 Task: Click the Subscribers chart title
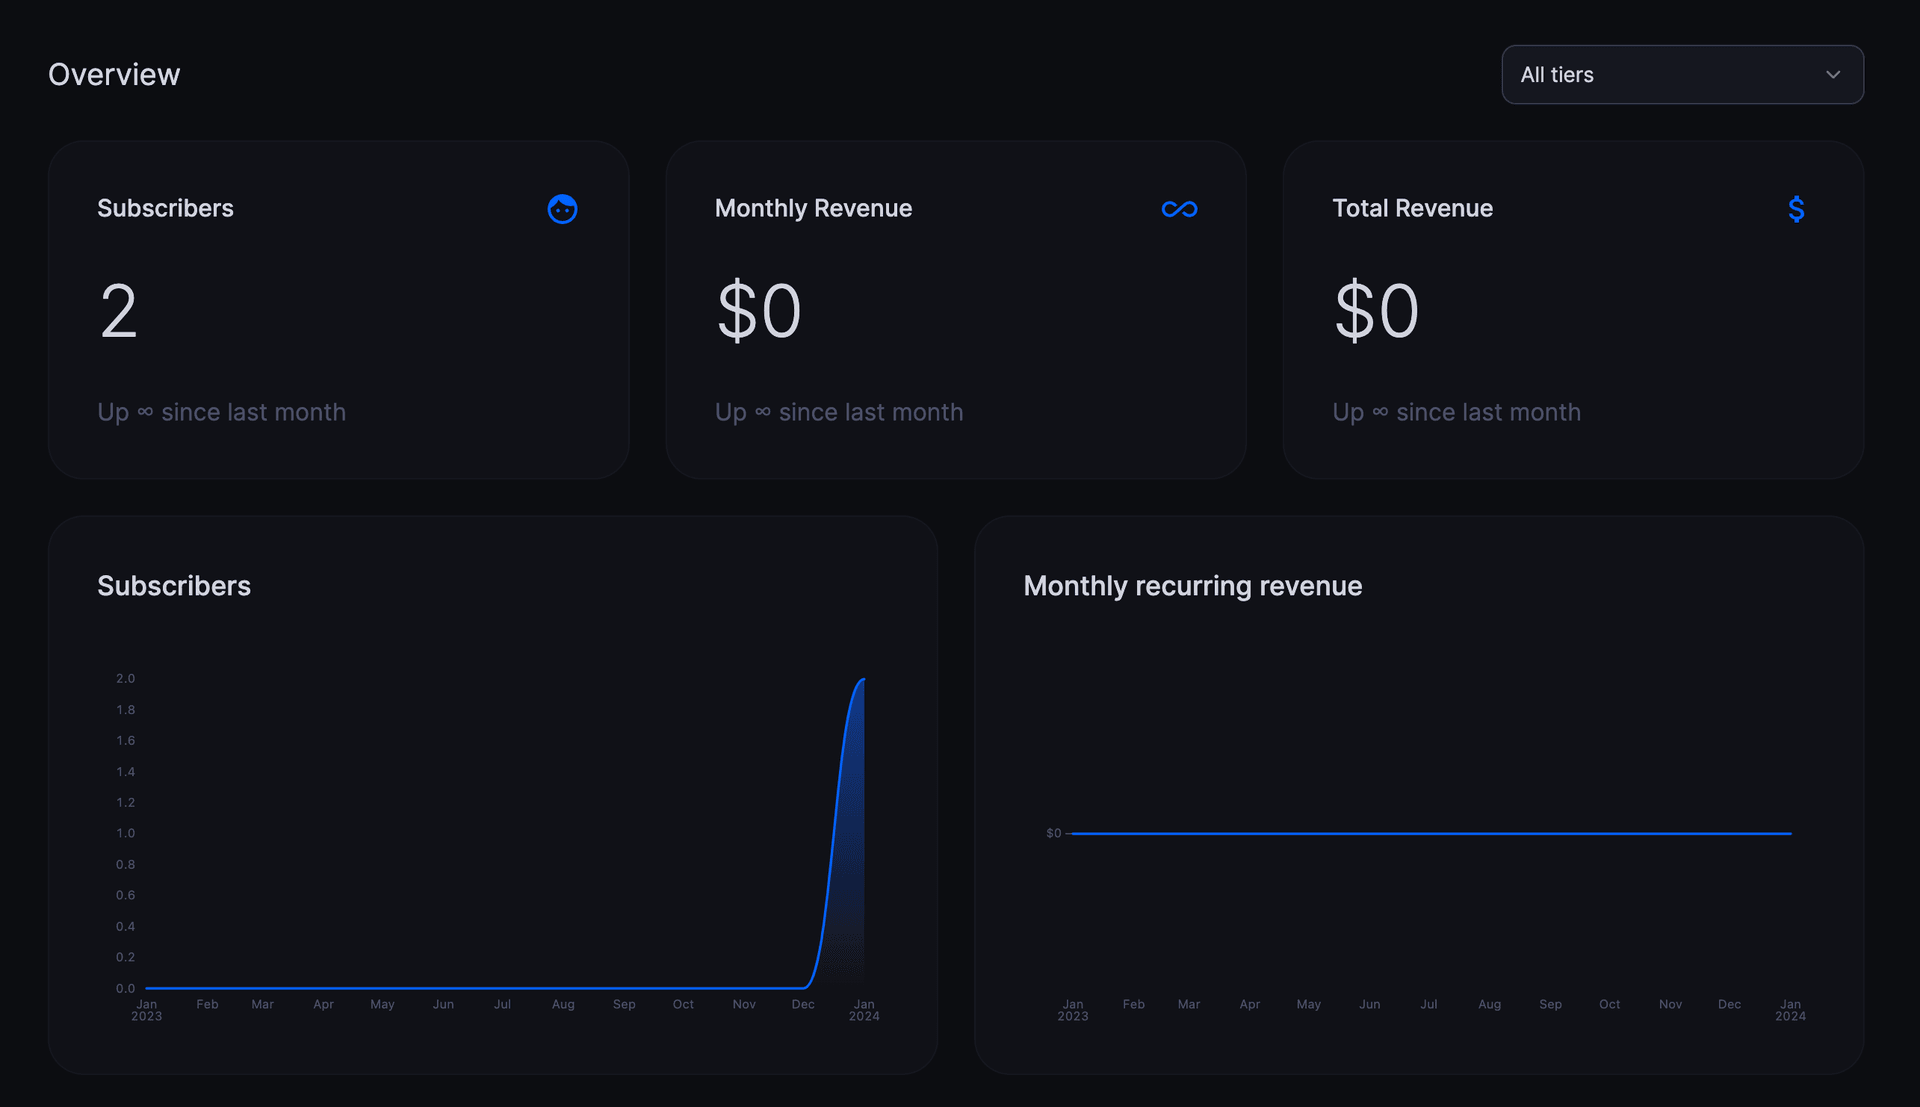tap(174, 586)
